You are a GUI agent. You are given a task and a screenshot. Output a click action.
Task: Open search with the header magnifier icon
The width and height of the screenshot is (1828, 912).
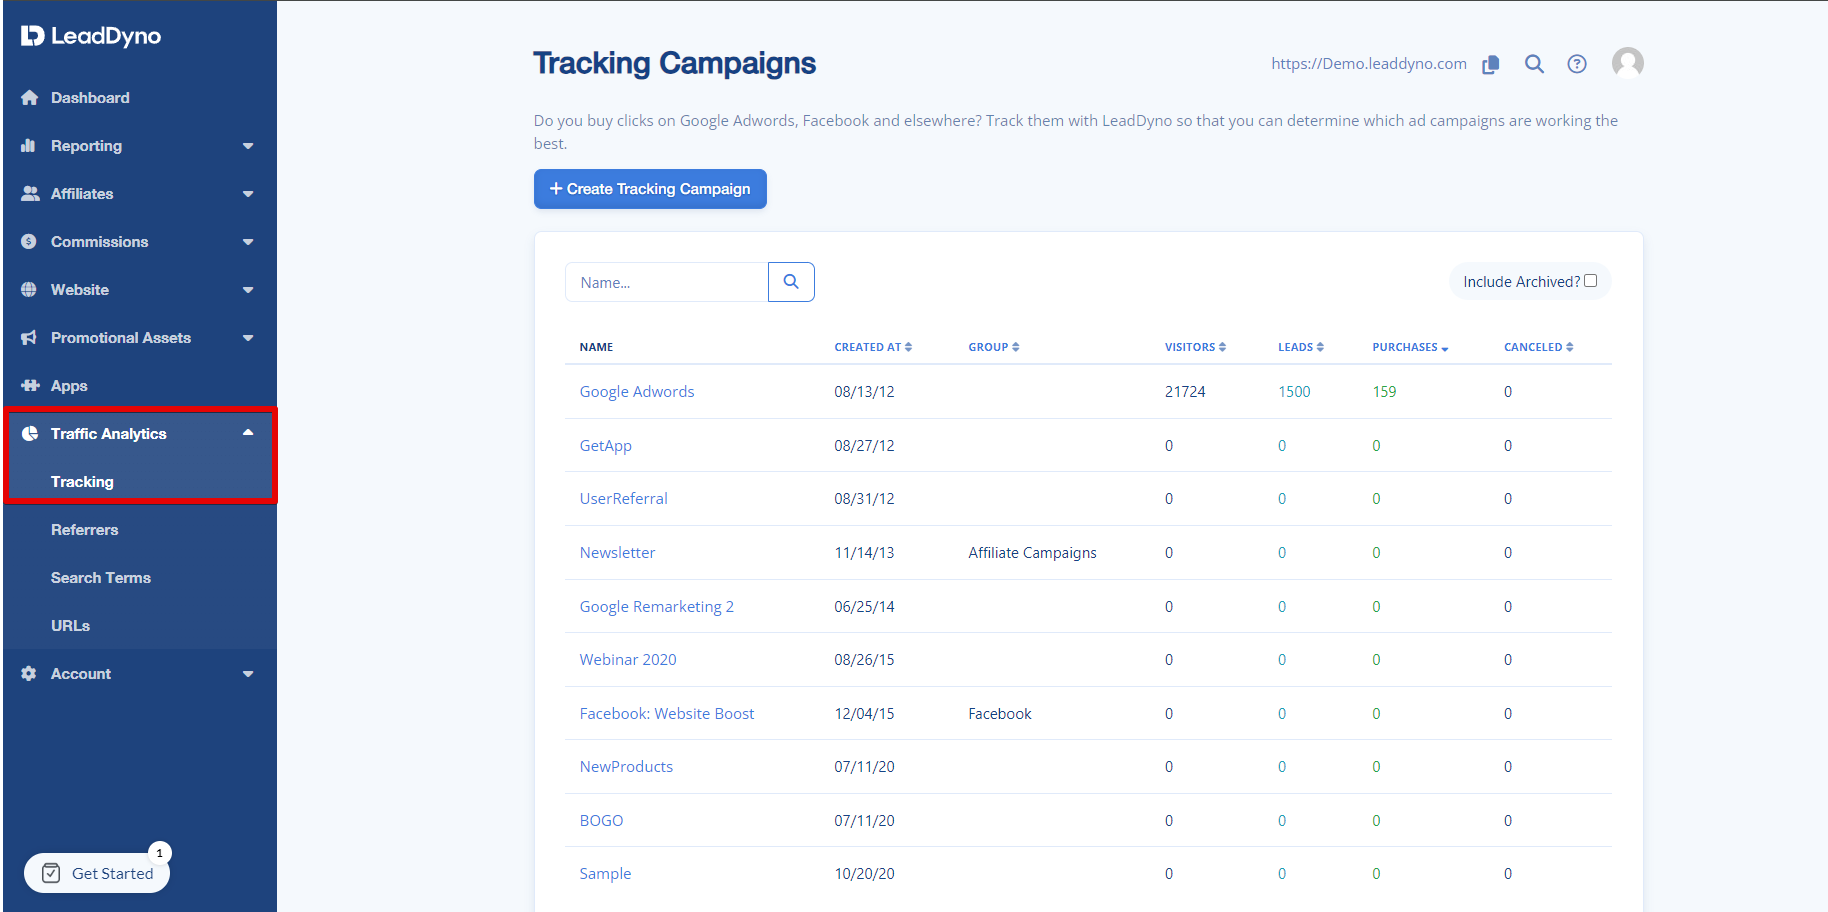pyautogui.click(x=1534, y=64)
